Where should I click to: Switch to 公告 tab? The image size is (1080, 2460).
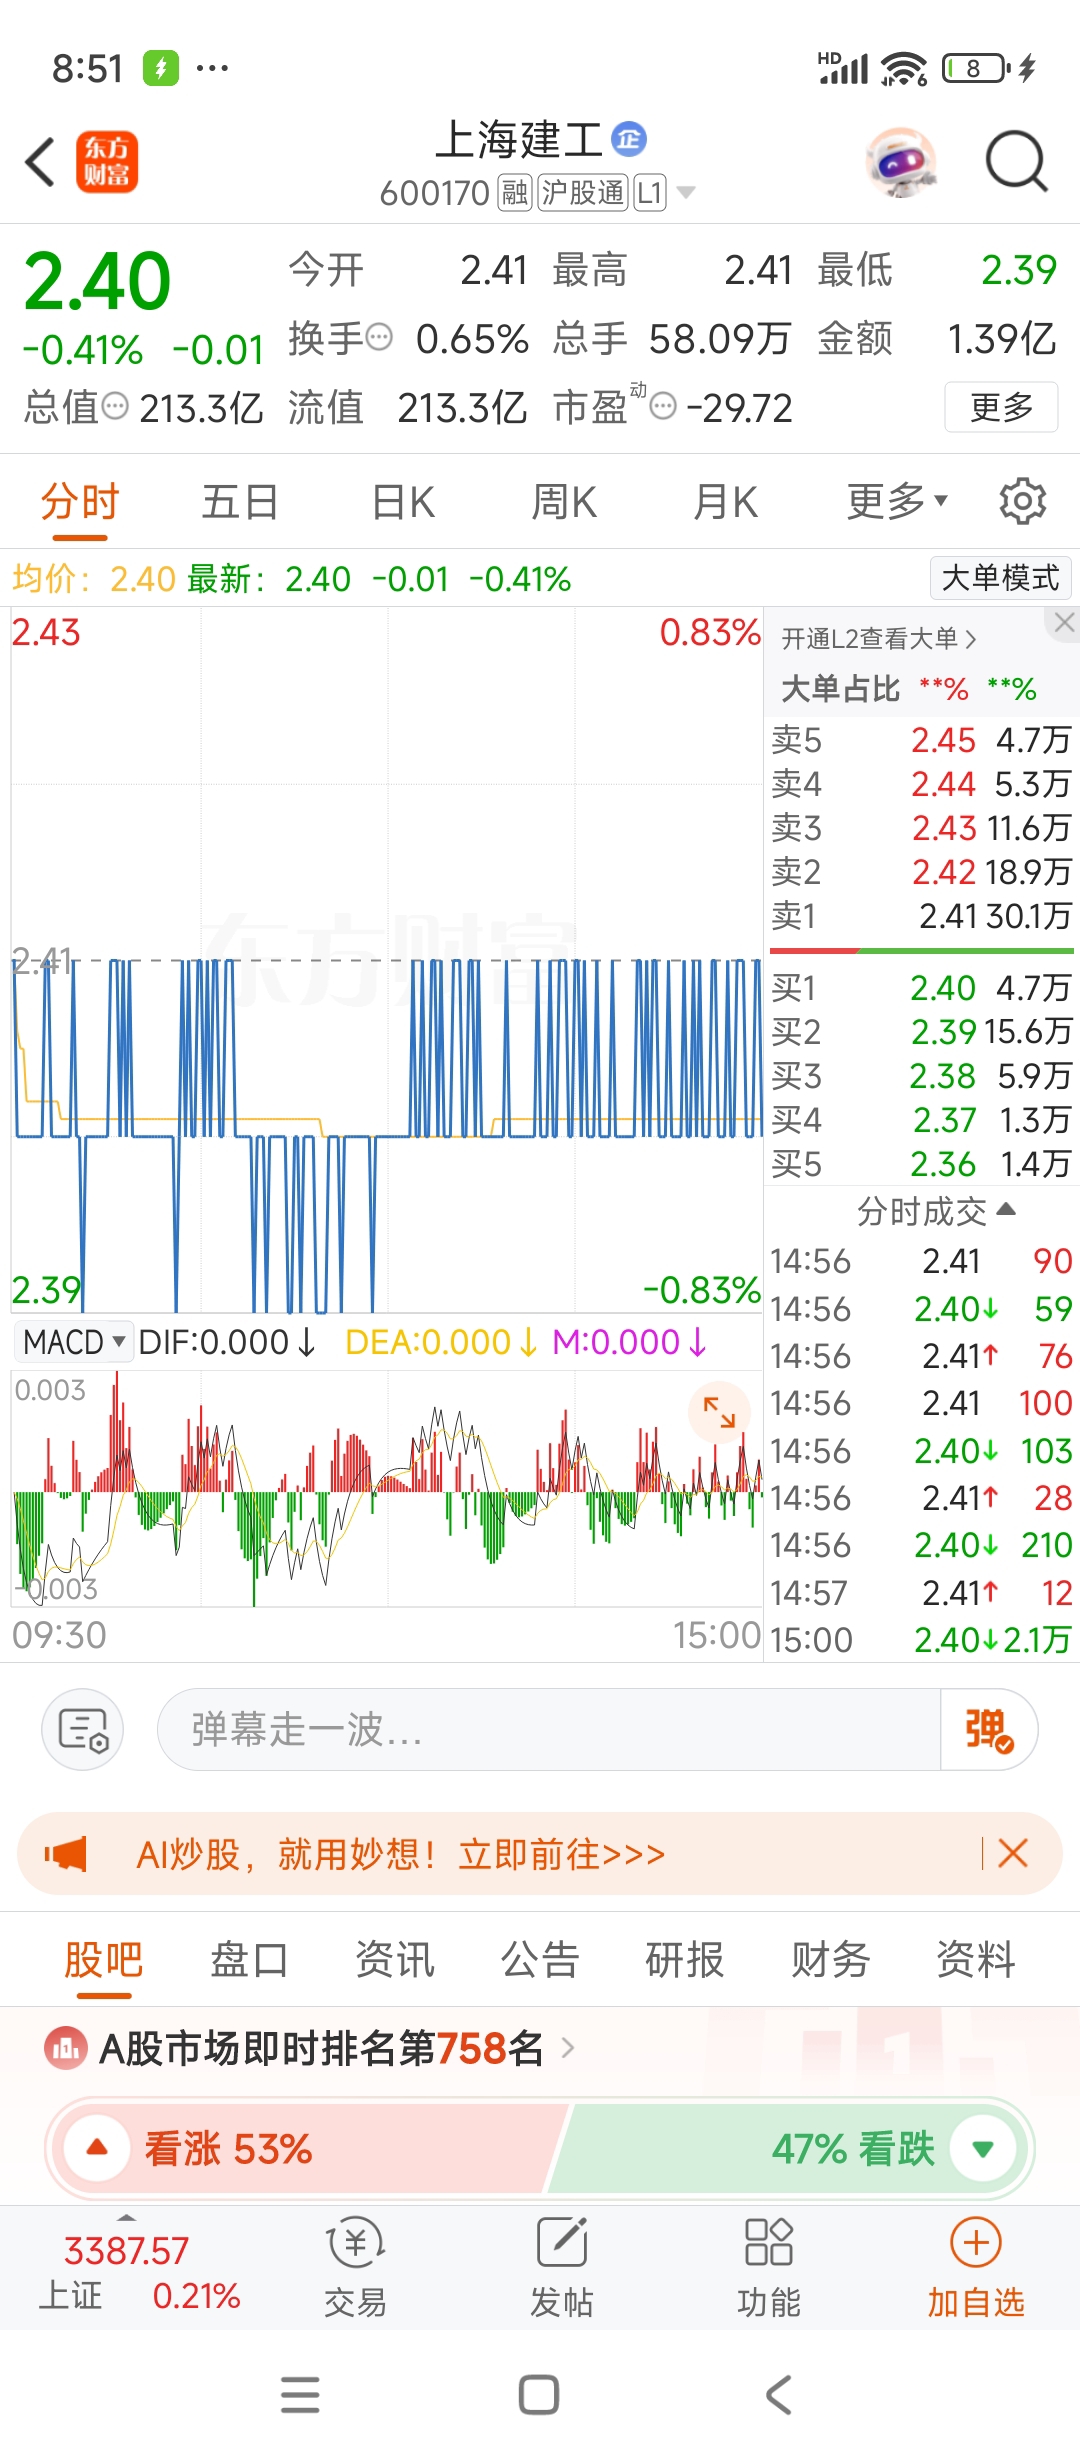click(540, 1960)
